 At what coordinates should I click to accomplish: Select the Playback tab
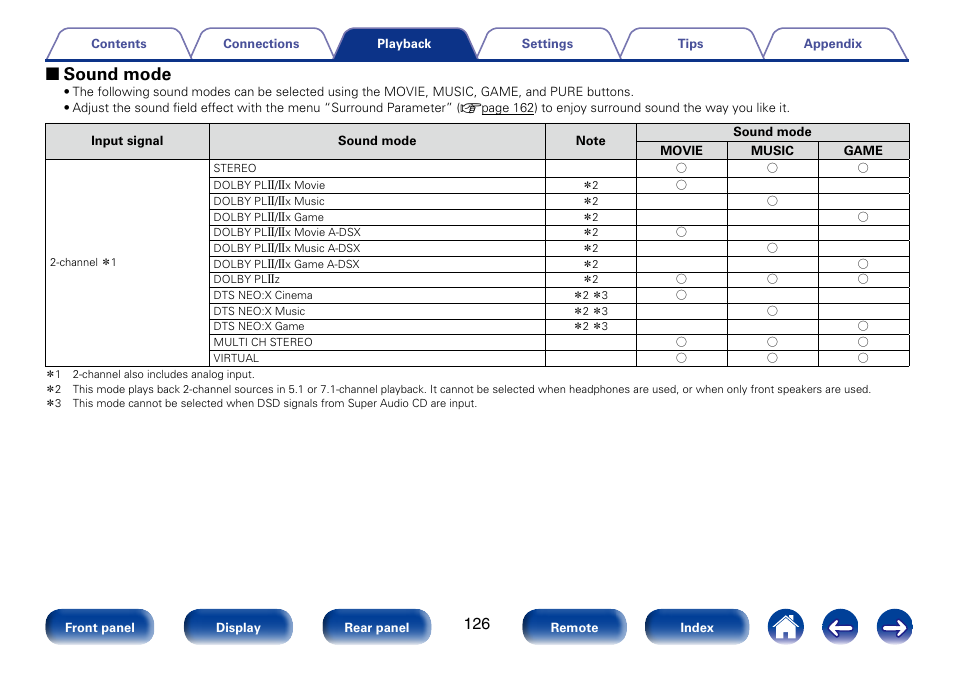[x=404, y=44]
